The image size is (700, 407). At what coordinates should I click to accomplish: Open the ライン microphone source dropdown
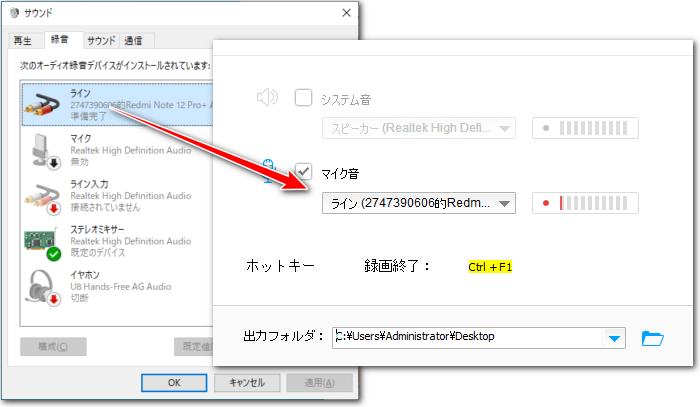coord(505,203)
